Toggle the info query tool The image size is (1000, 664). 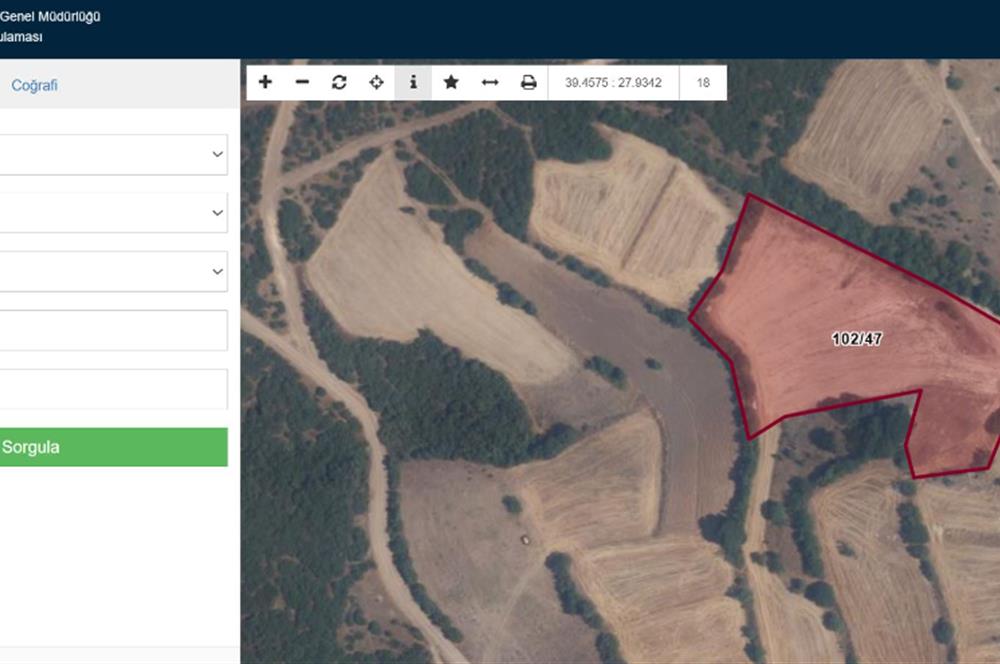413,82
